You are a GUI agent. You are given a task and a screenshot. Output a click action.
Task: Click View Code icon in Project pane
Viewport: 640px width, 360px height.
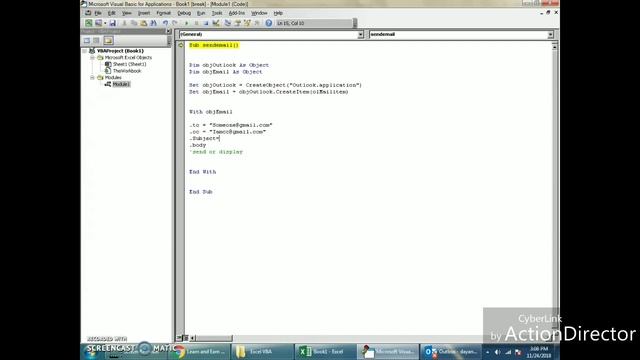pyautogui.click(x=87, y=40)
